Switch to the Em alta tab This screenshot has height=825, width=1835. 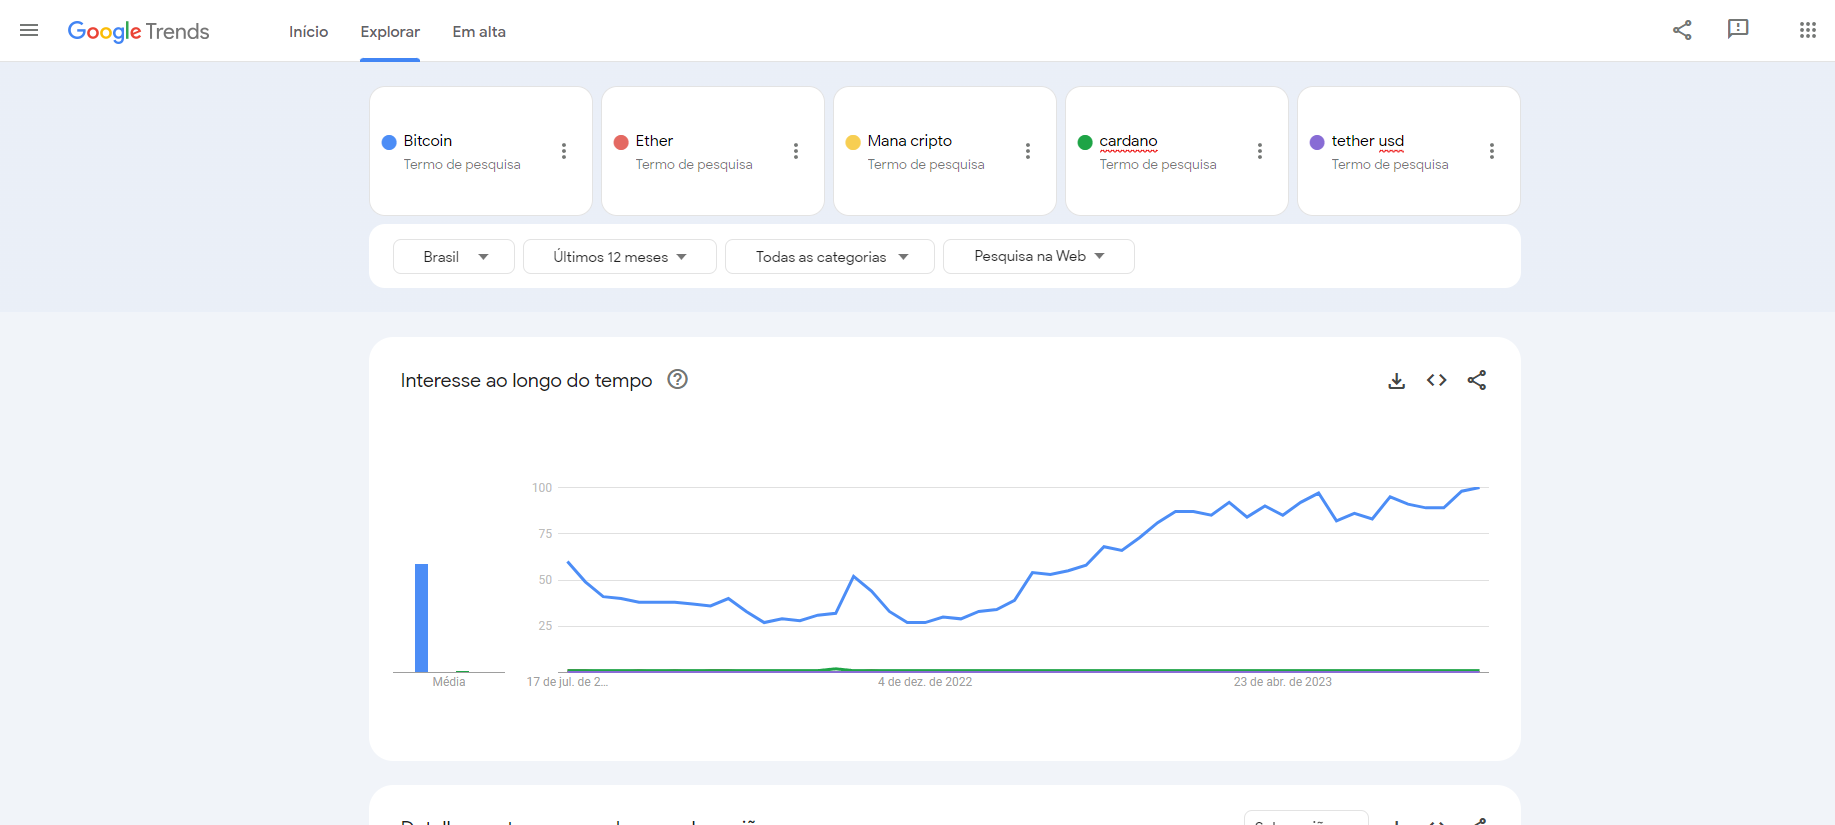pyautogui.click(x=479, y=32)
